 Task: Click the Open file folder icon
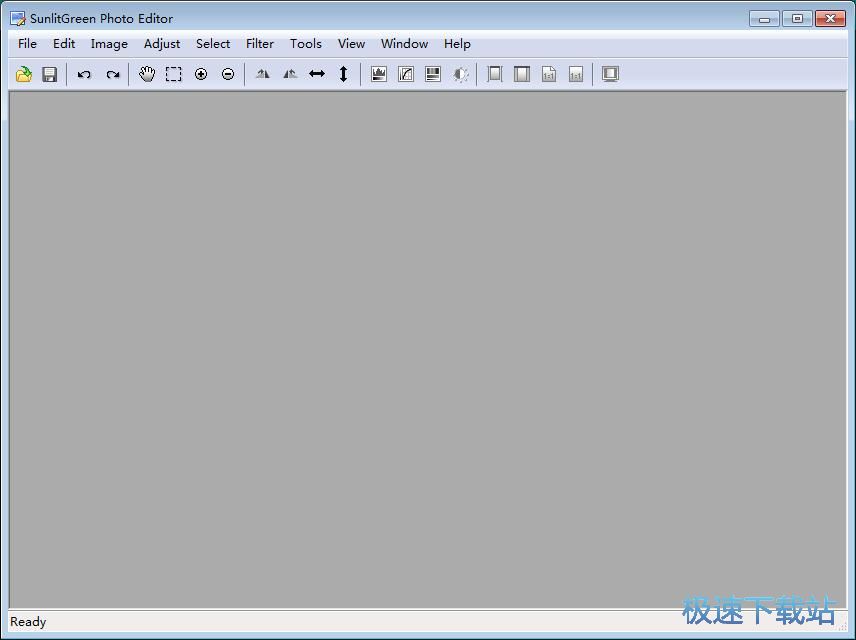tap(24, 74)
